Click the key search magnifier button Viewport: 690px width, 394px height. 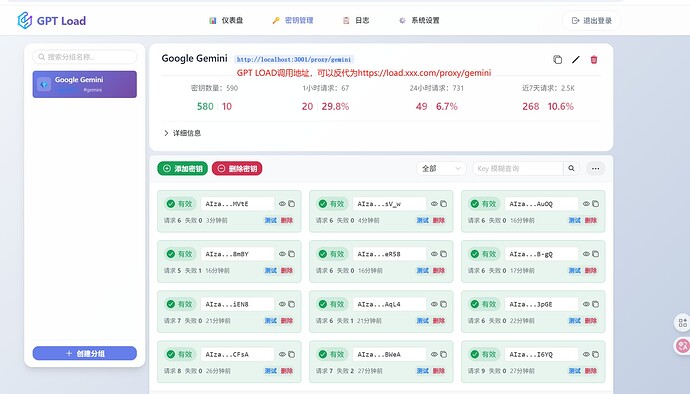click(x=571, y=168)
